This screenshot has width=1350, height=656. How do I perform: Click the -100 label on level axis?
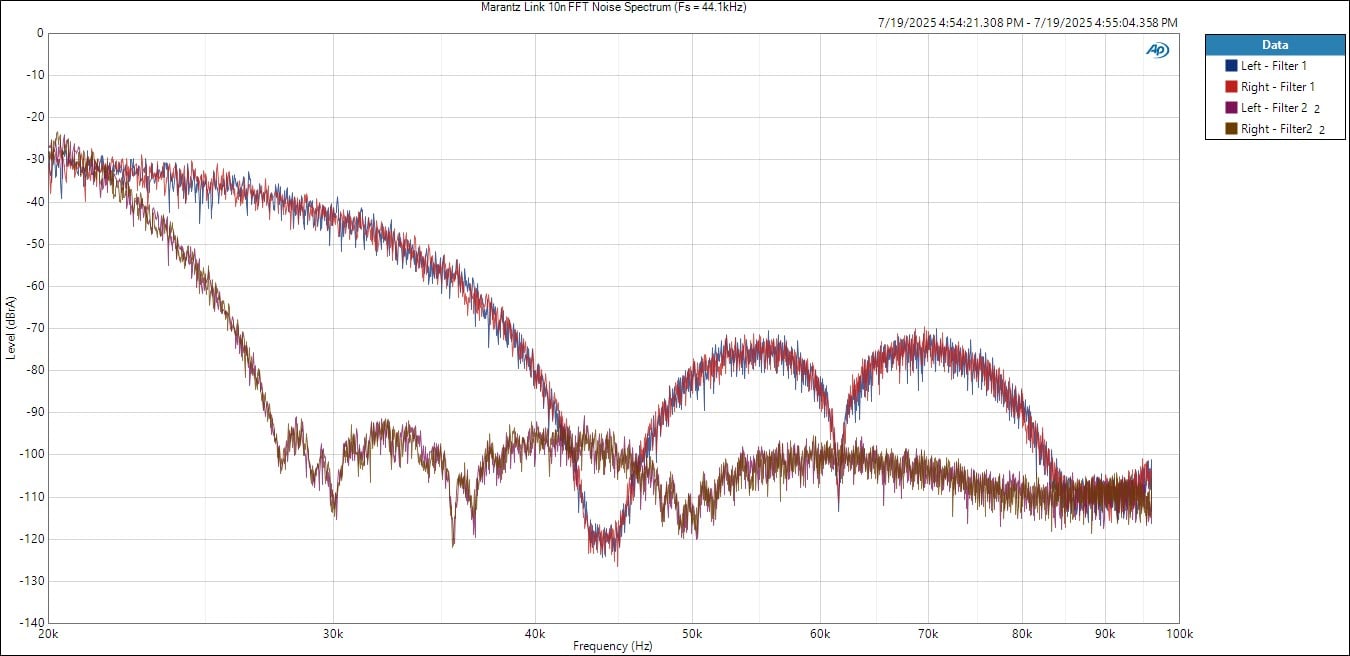(31, 454)
